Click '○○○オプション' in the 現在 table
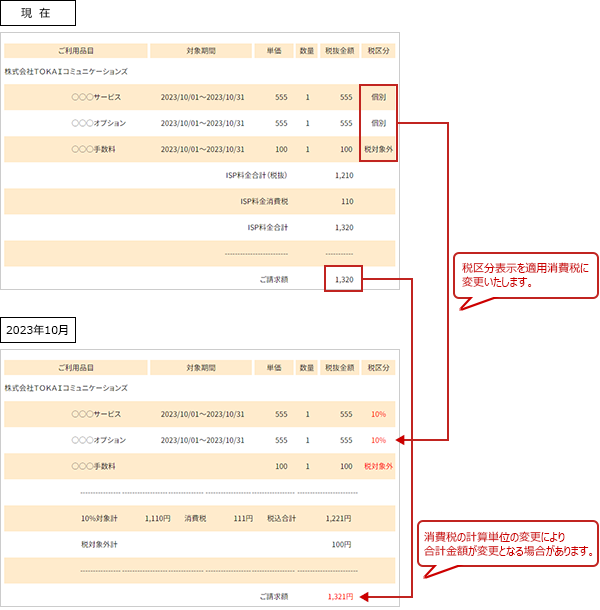Viewport: 600px width, 610px height. coord(99,123)
